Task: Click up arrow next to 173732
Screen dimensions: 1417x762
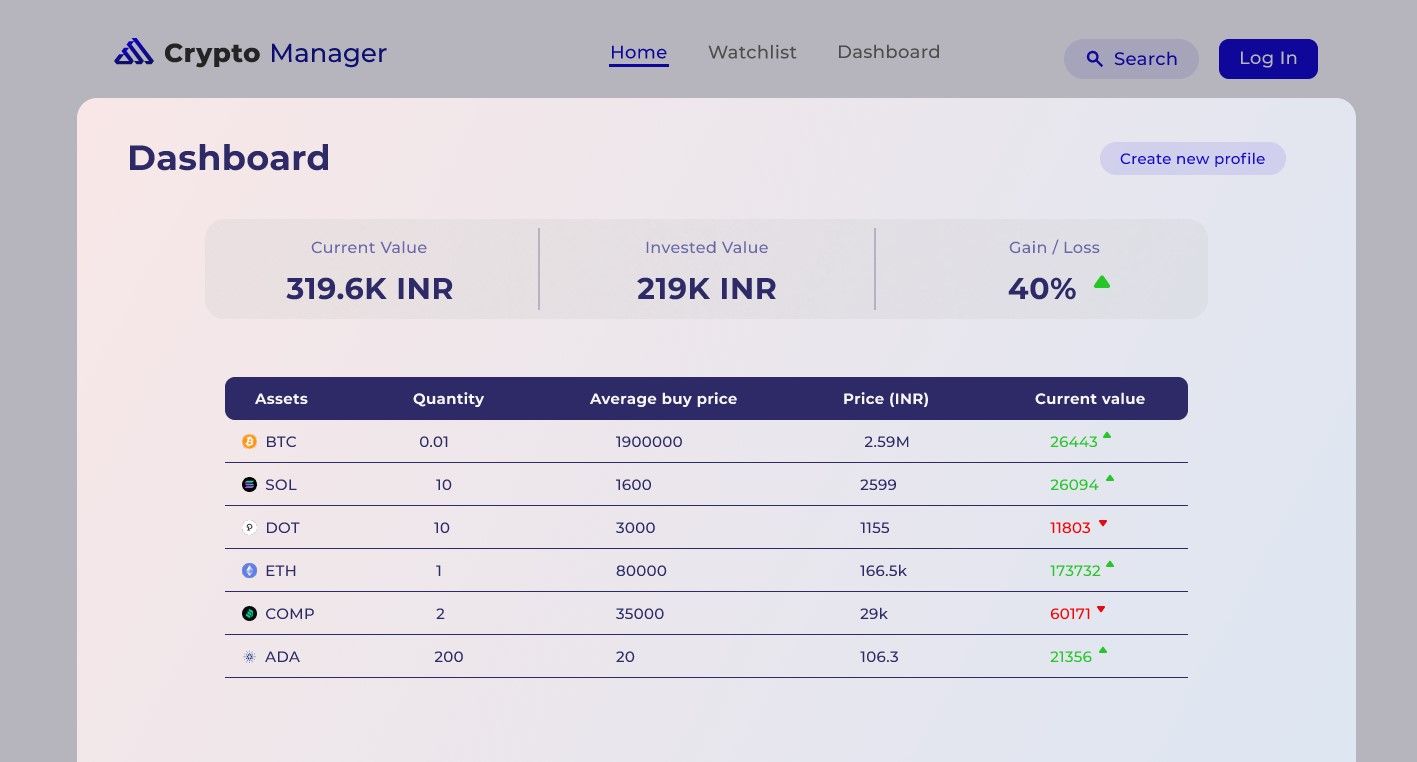Action: pyautogui.click(x=1110, y=564)
